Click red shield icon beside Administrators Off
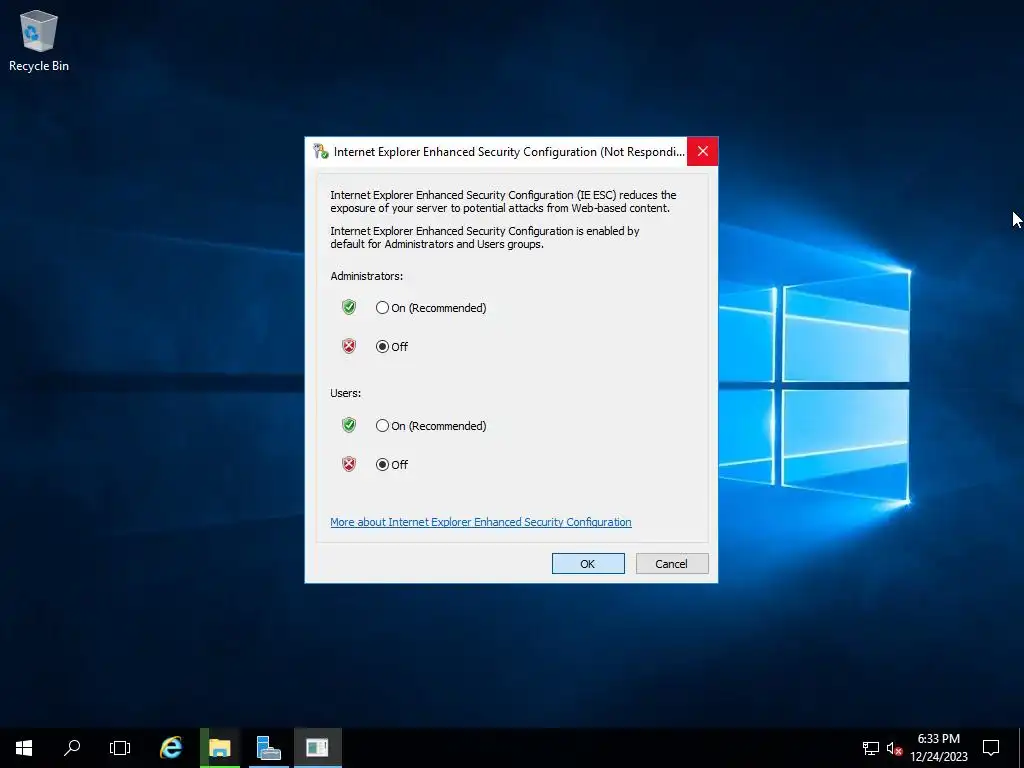 (349, 346)
